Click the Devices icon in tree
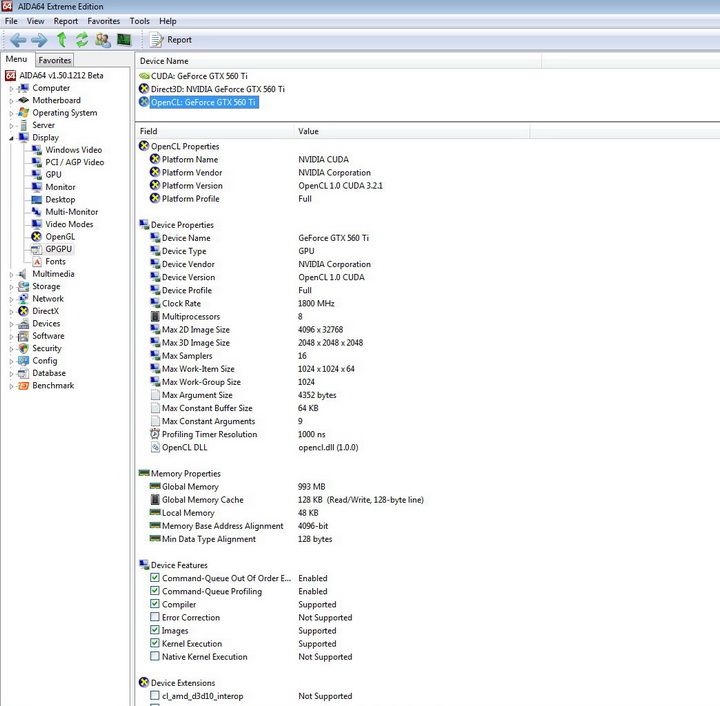Image resolution: width=720 pixels, height=706 pixels. (23, 324)
